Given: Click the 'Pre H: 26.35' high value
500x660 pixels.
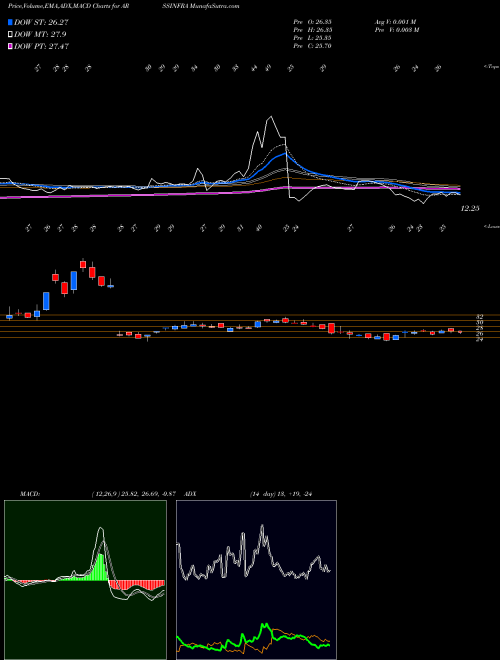Looking at the screenshot, I should 313,30.
